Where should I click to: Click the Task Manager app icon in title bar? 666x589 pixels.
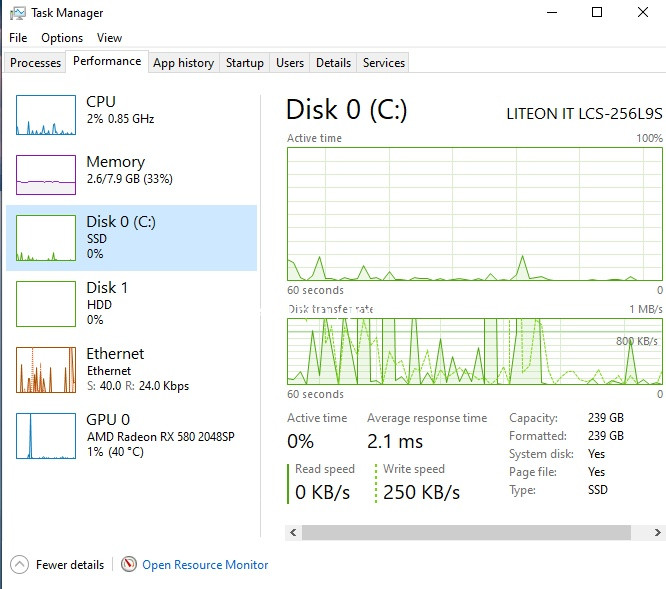[x=17, y=13]
